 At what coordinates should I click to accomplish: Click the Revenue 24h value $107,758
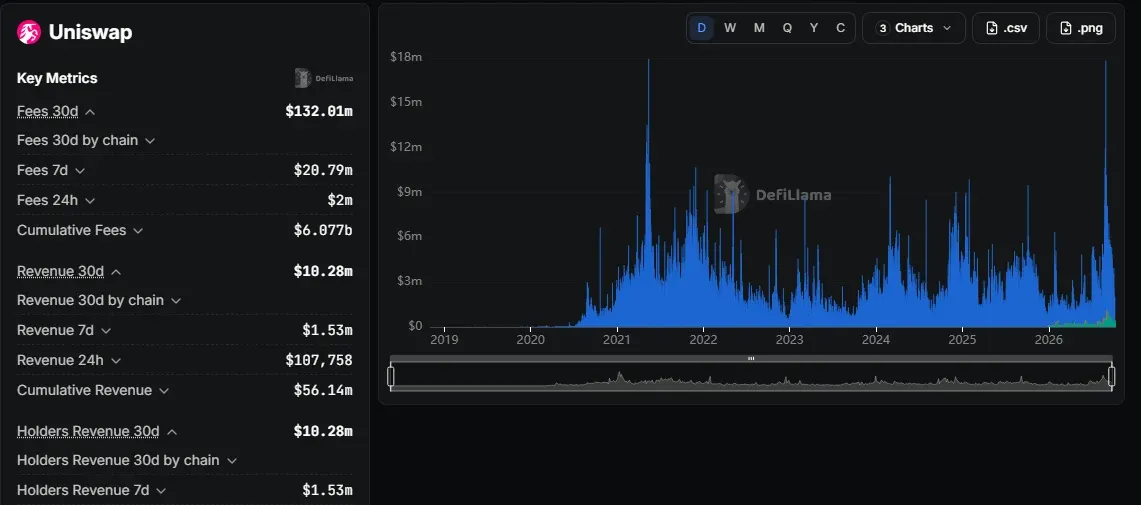click(x=319, y=360)
